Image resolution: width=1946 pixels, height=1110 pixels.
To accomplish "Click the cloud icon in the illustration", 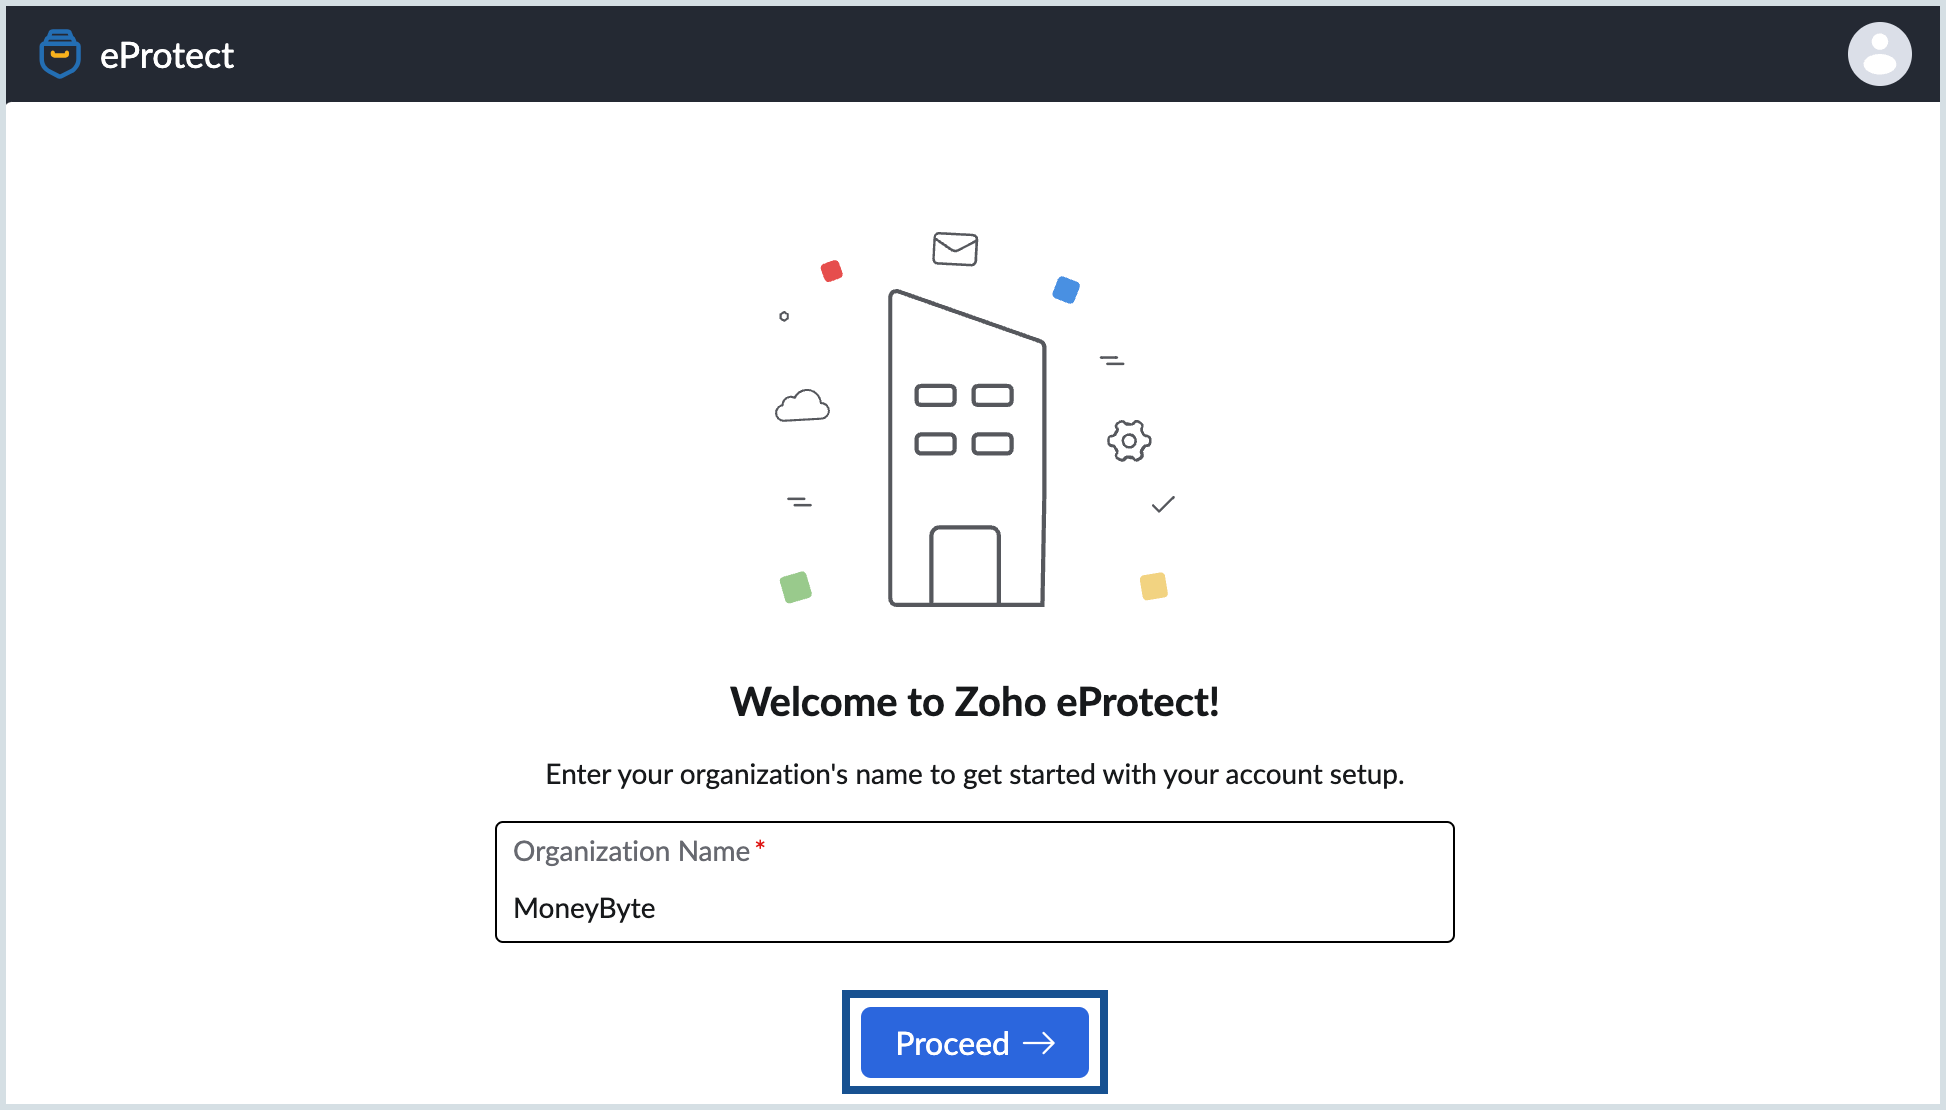I will (802, 406).
